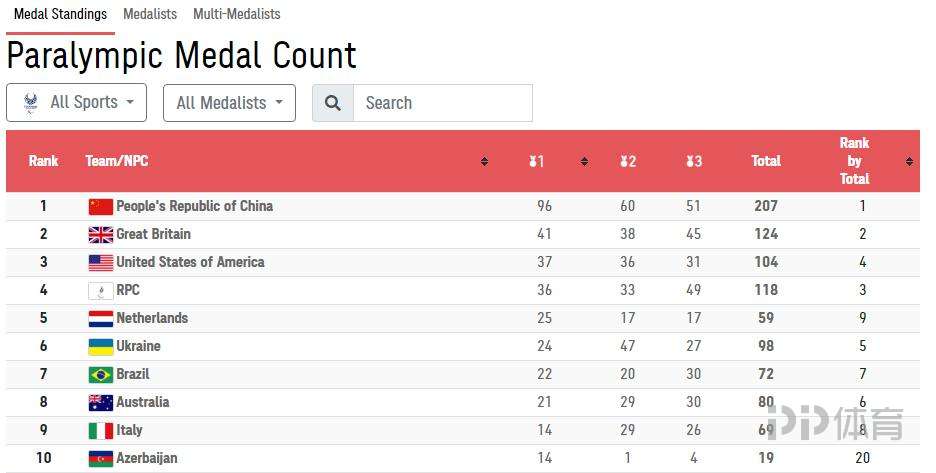The width and height of the screenshot is (936, 473).
Task: Click the Brazil flag icon
Action: (x=101, y=375)
